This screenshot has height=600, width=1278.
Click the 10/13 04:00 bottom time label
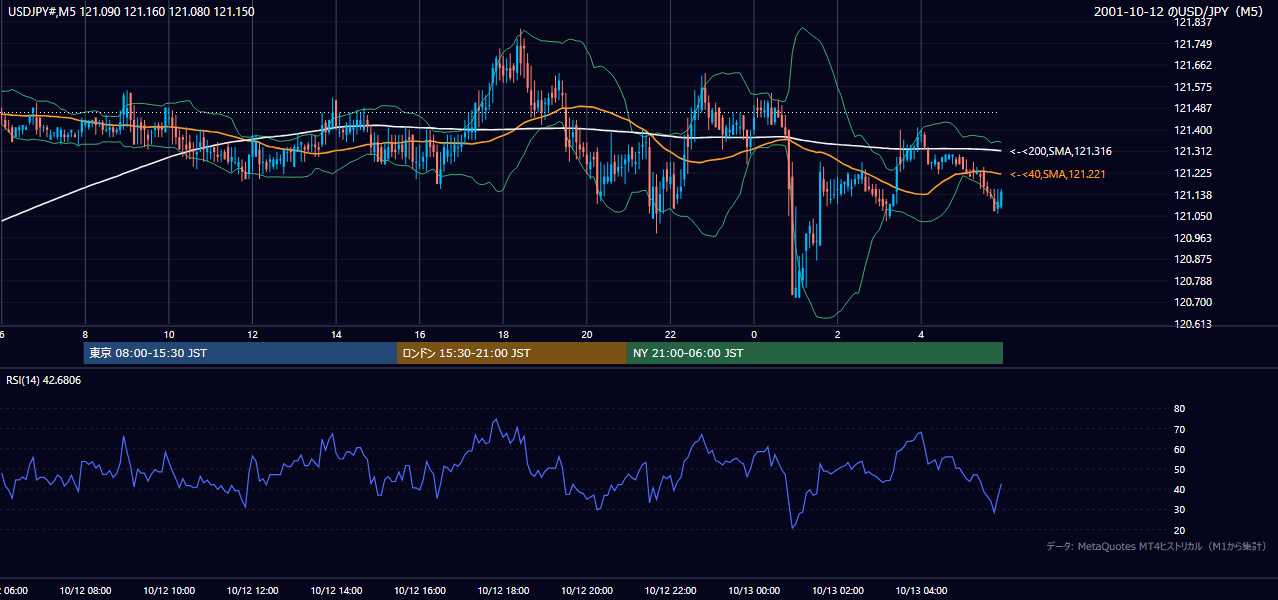(x=922, y=590)
